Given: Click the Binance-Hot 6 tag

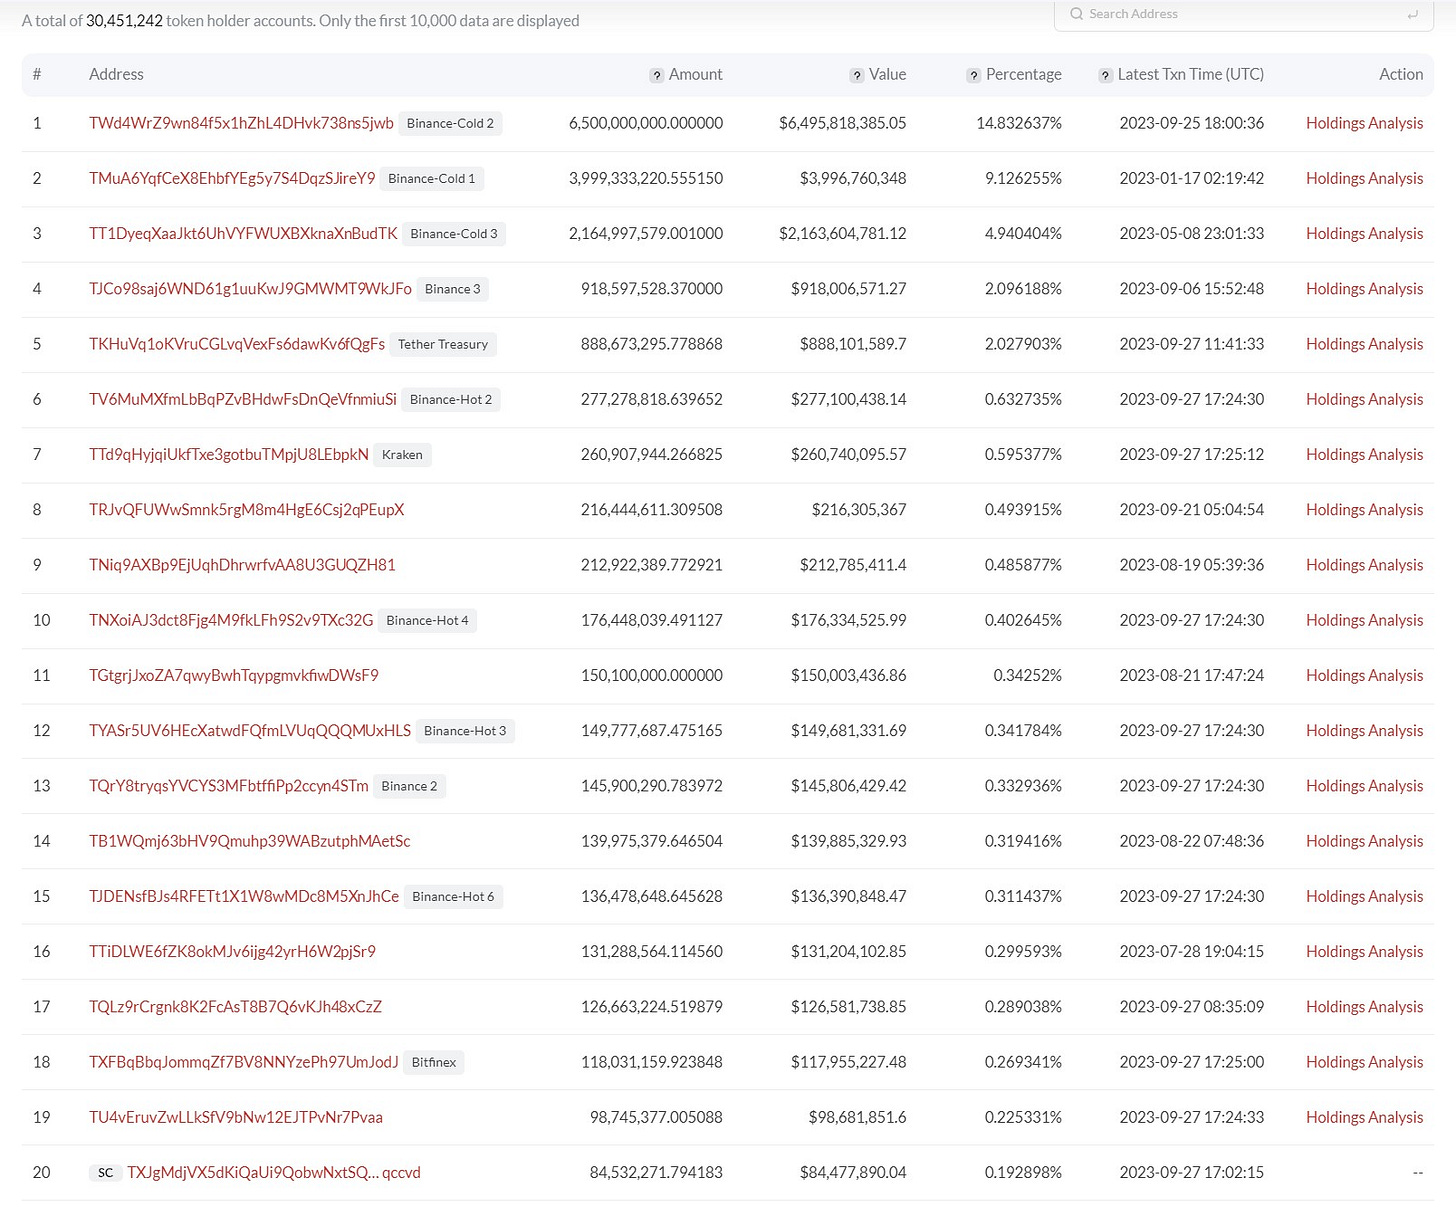Looking at the screenshot, I should pyautogui.click(x=453, y=896).
